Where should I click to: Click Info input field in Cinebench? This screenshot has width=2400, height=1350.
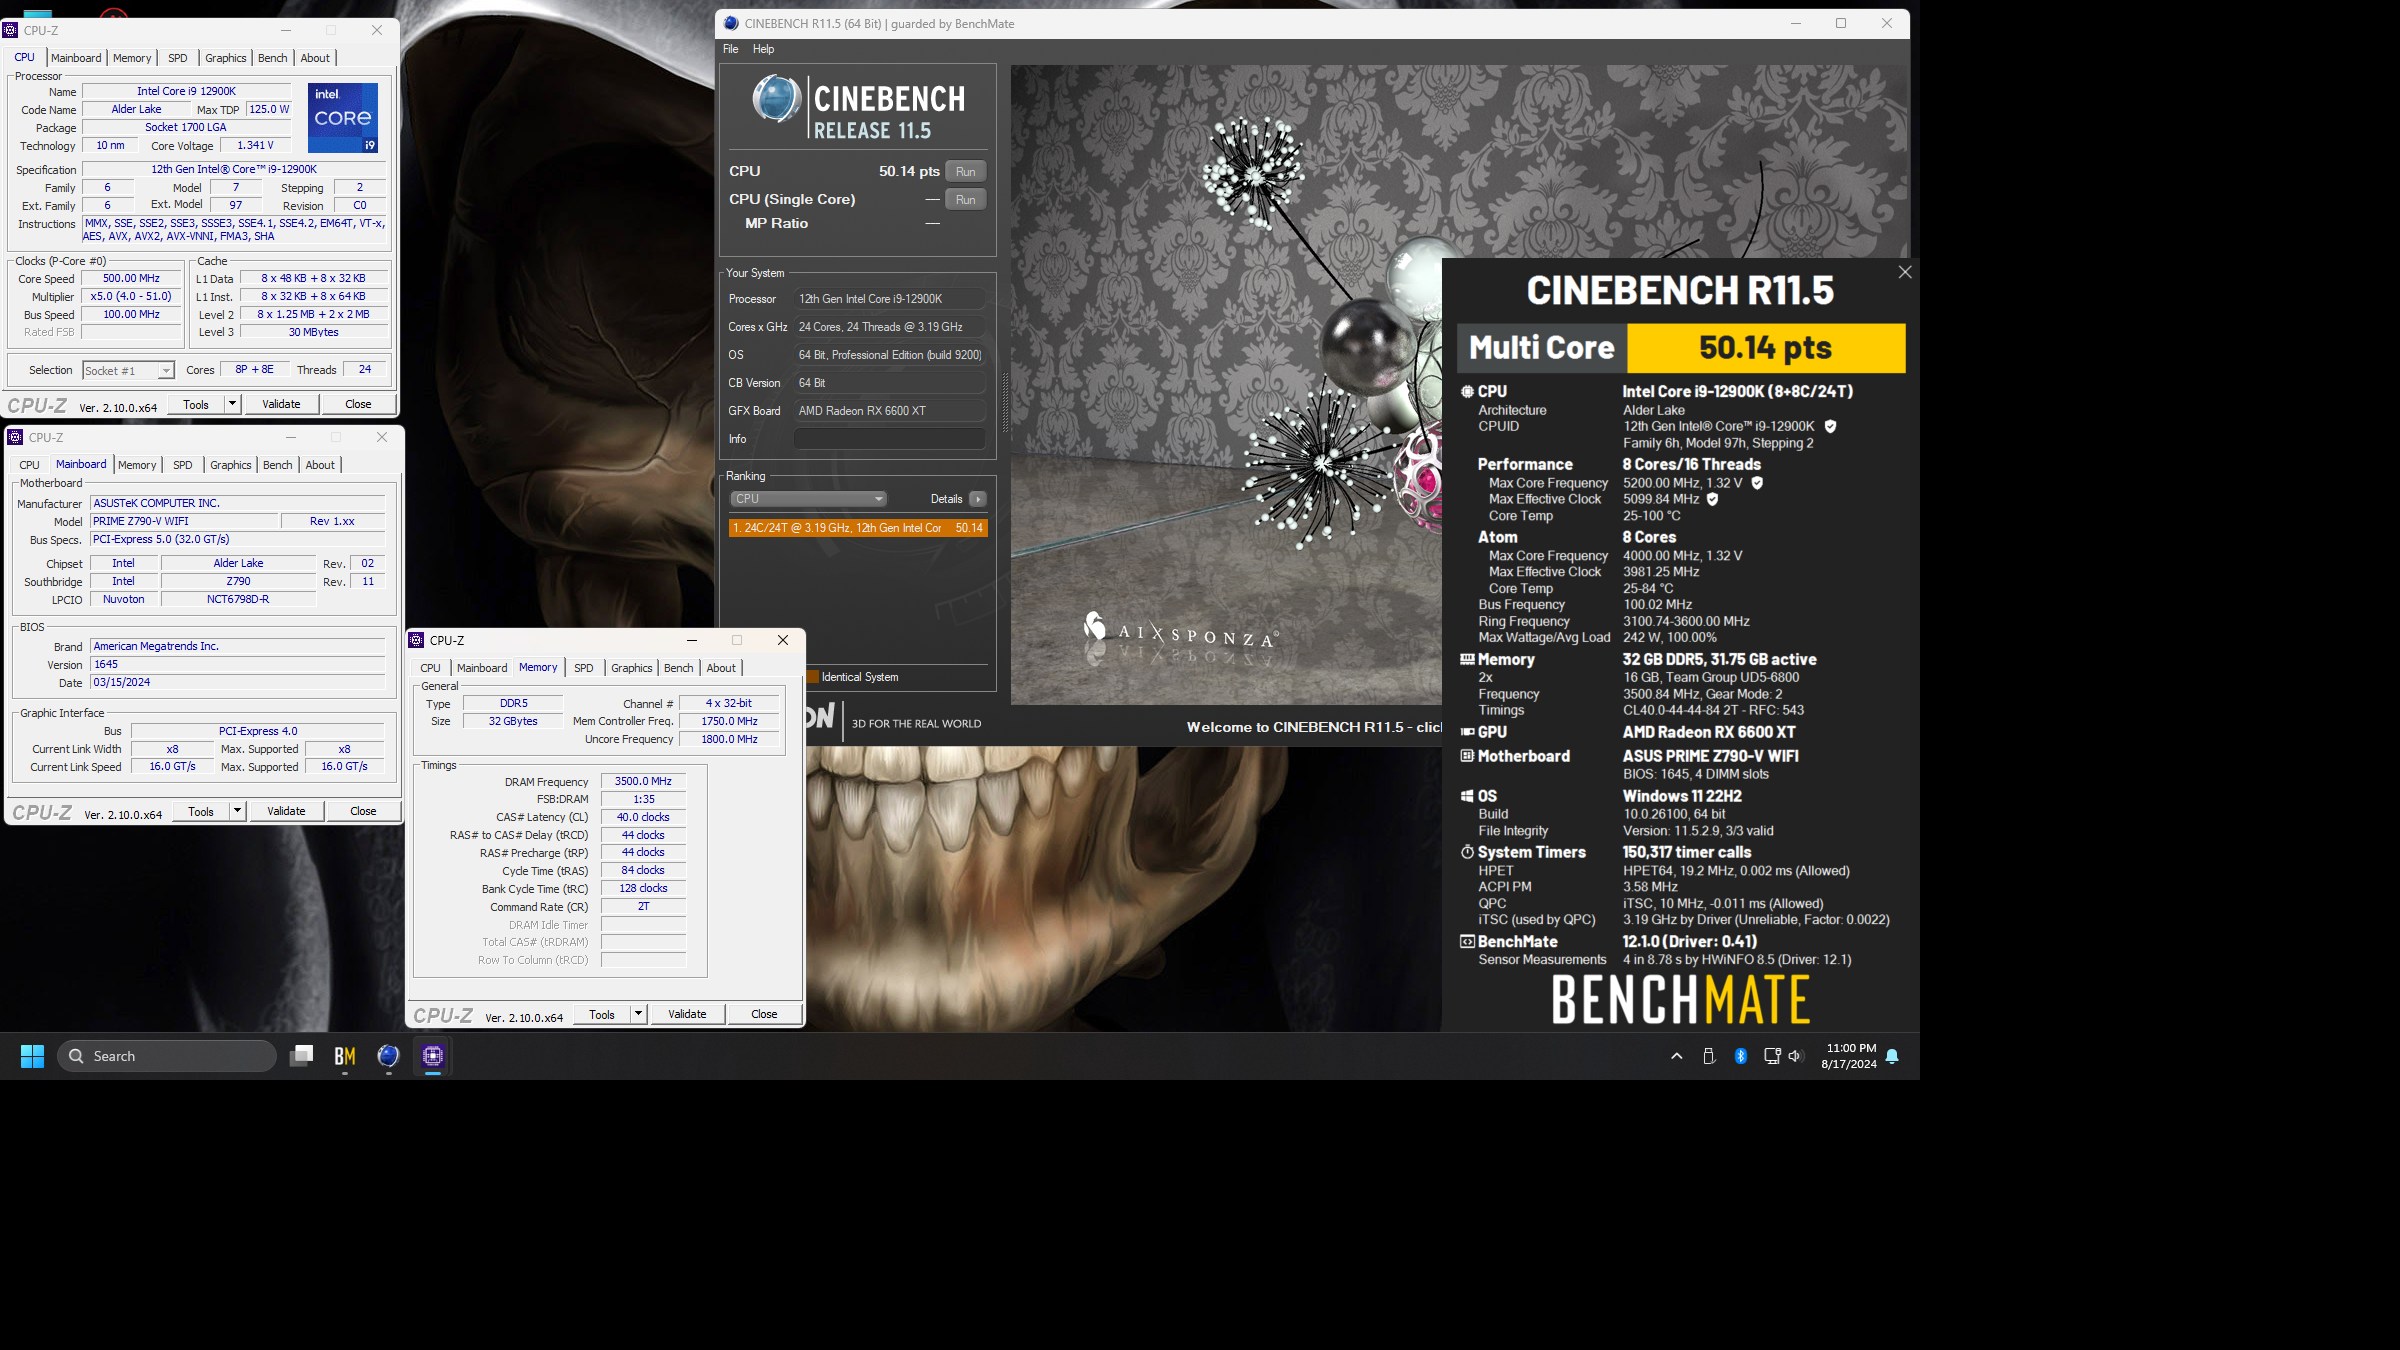click(890, 439)
